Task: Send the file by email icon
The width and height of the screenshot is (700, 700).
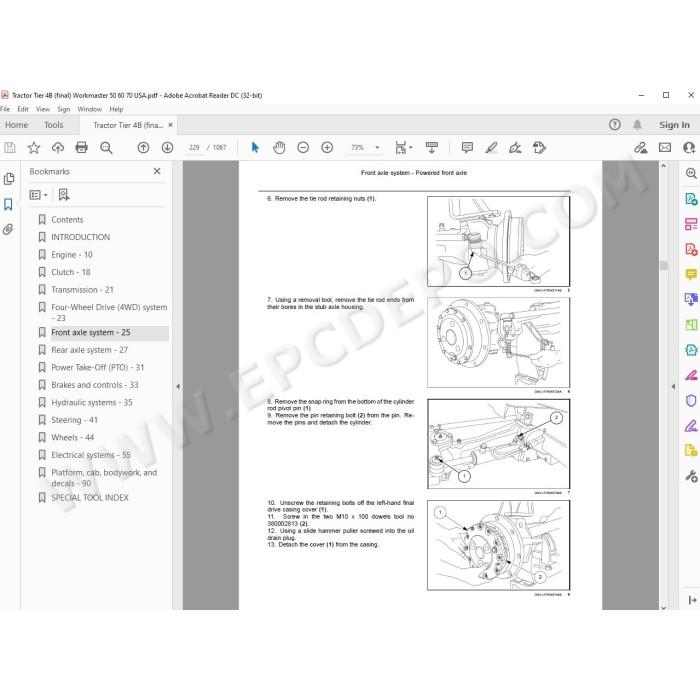Action: click(665, 147)
